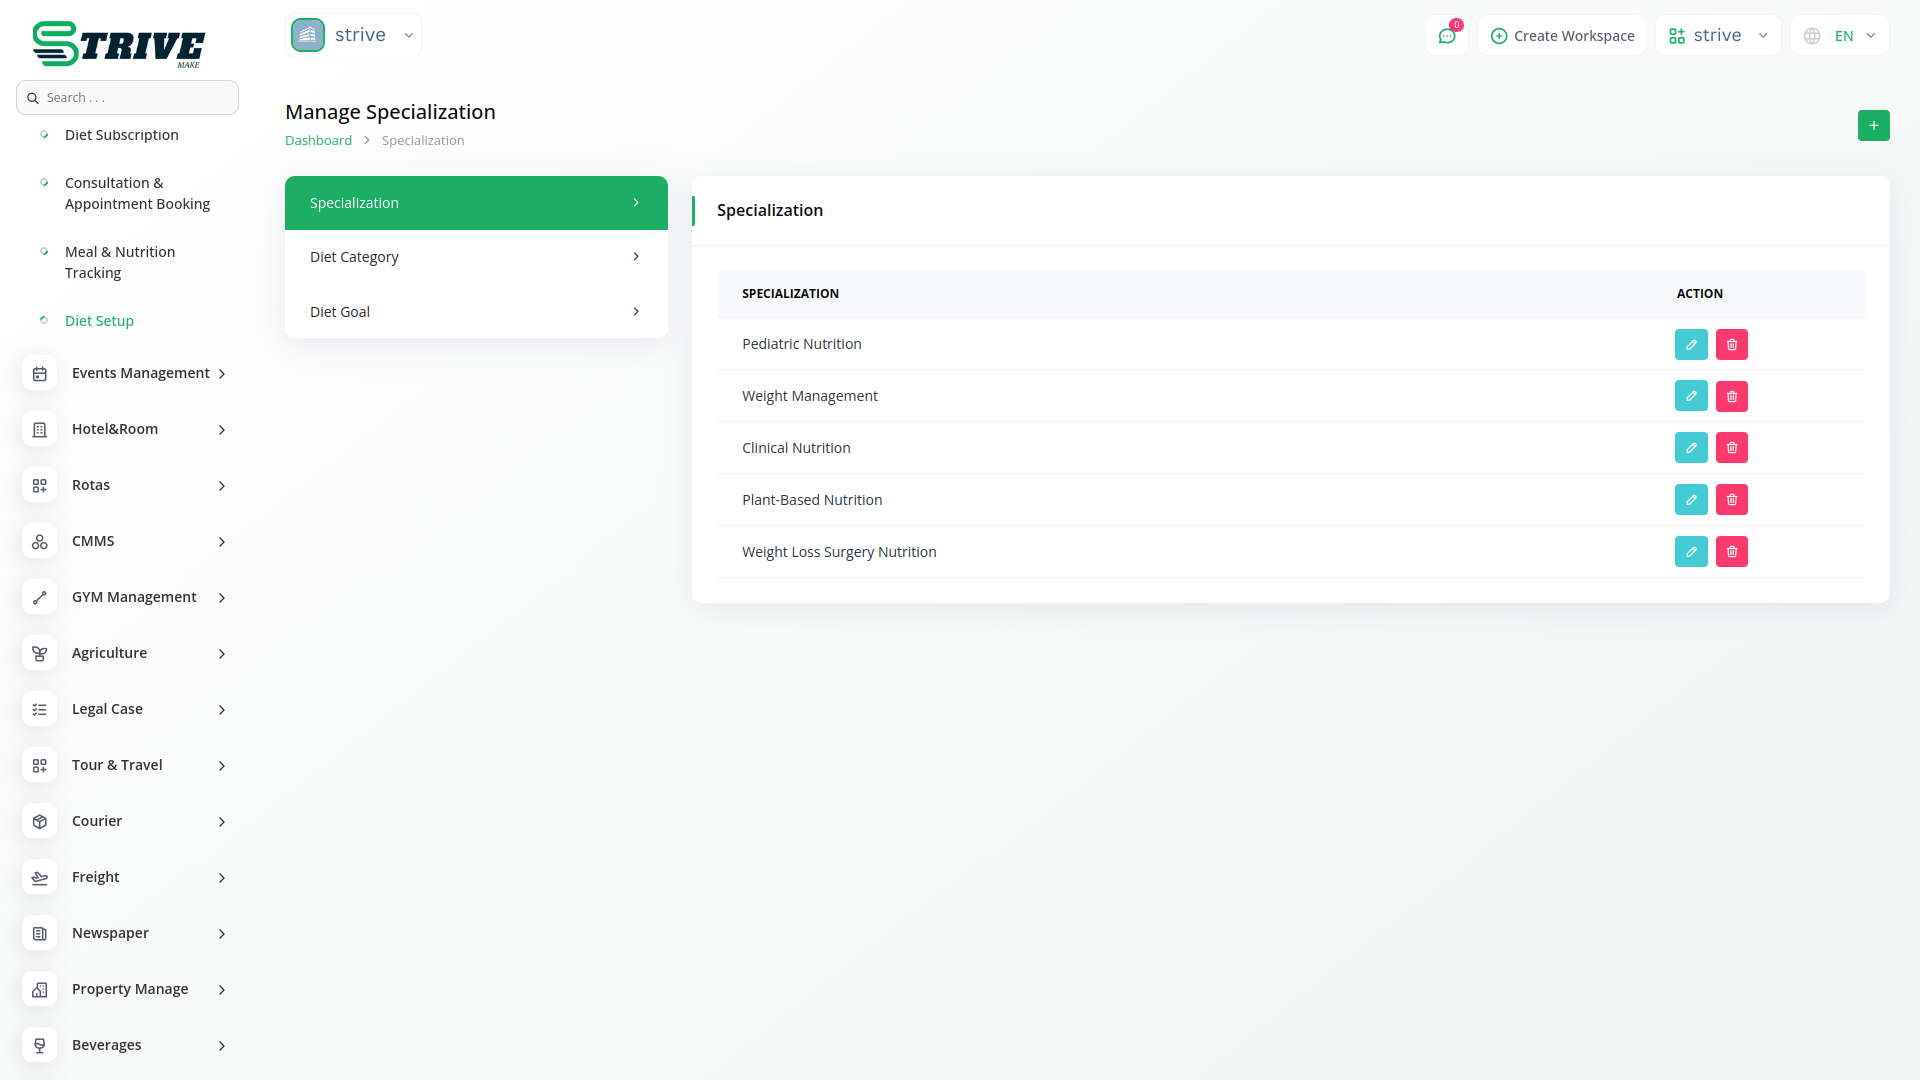Click the GYM Management sidebar icon
Screen dimensions: 1920x1080
click(40, 597)
